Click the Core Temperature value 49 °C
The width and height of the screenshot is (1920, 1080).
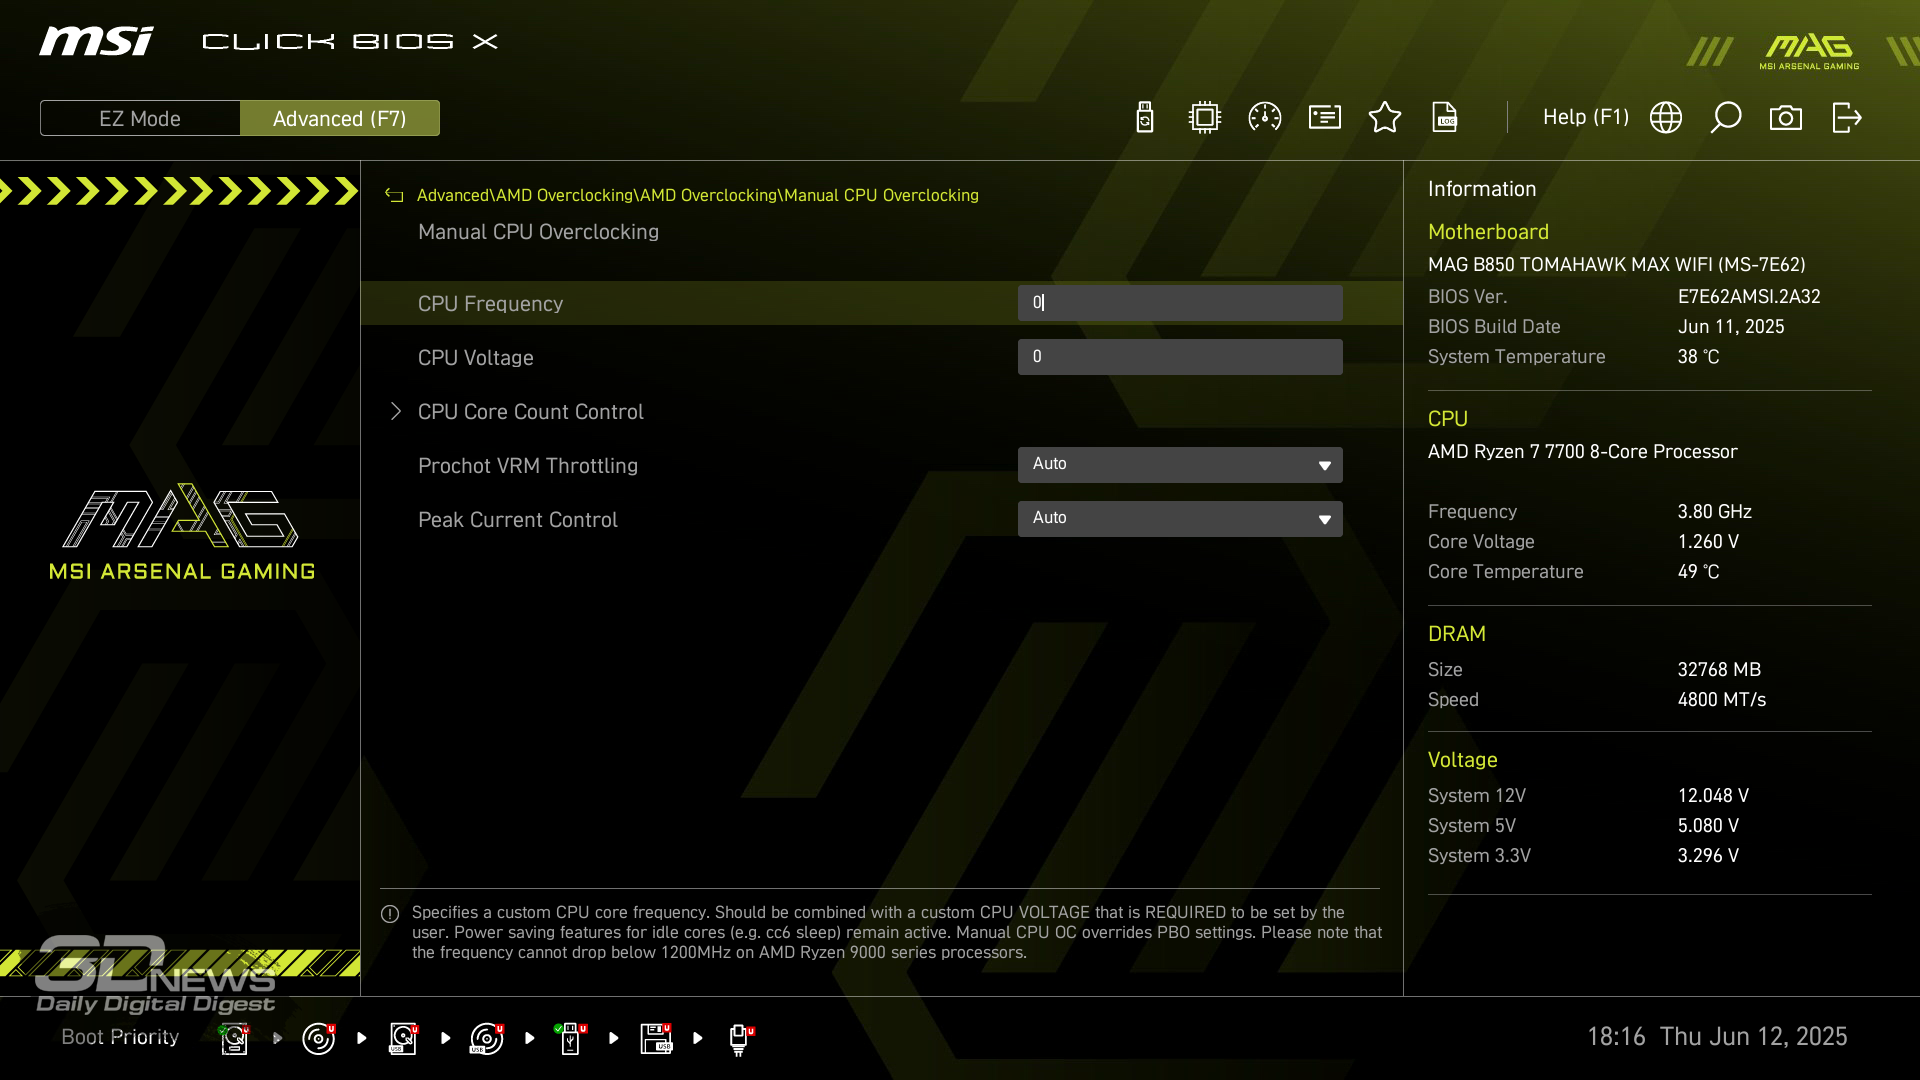pyautogui.click(x=1699, y=572)
